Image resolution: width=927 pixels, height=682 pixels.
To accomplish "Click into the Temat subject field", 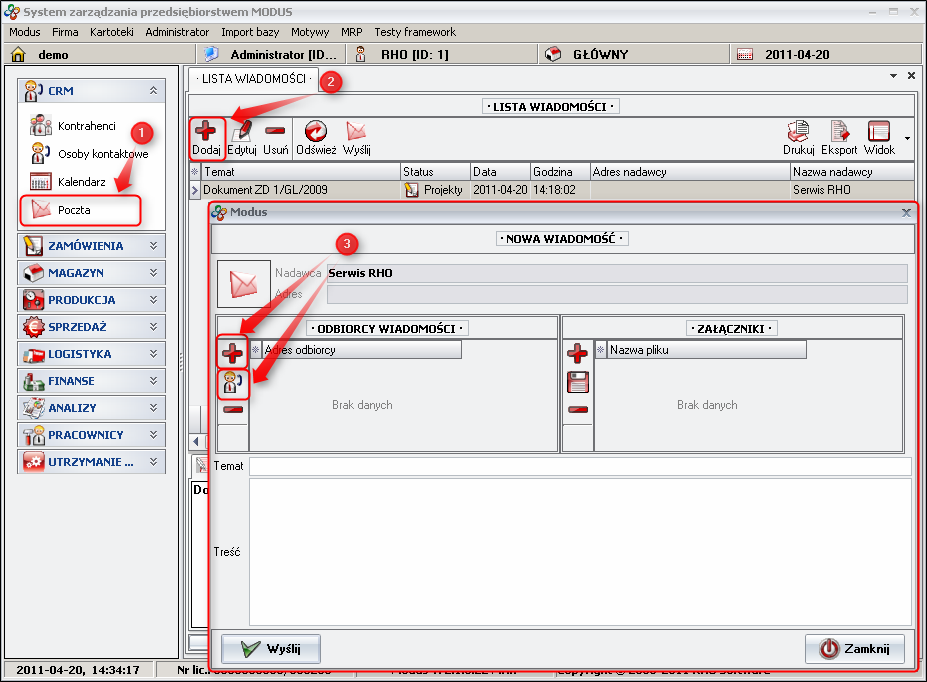I will pos(579,466).
